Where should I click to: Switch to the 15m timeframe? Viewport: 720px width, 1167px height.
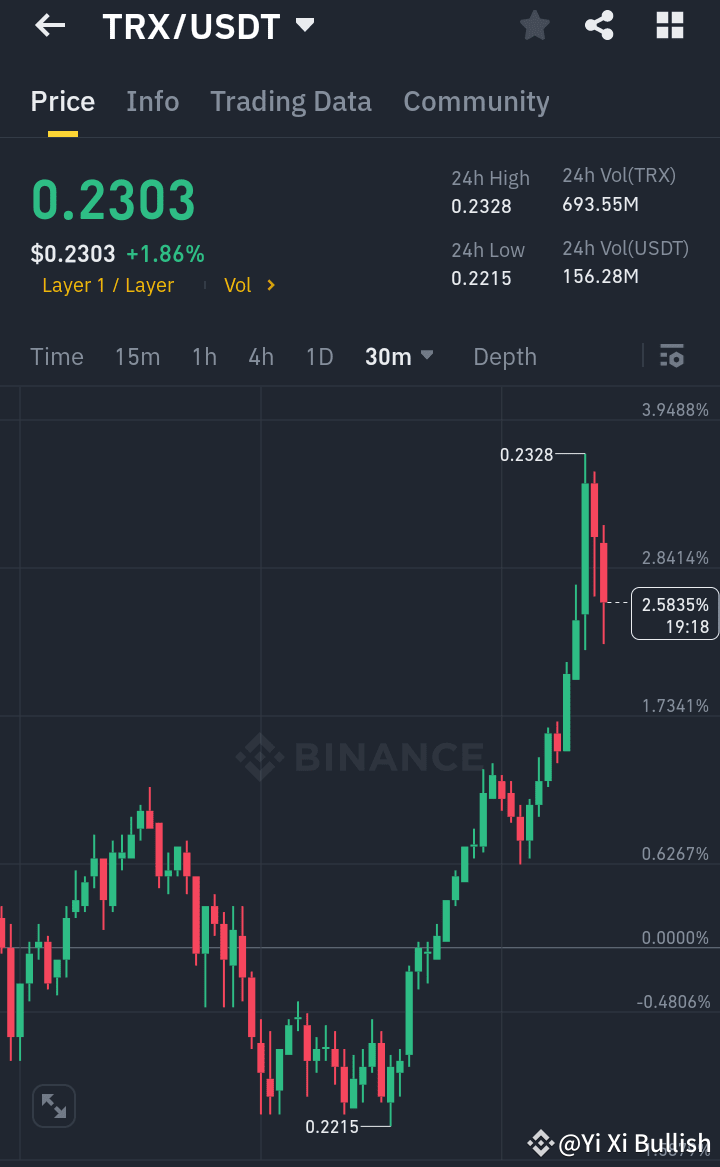click(x=137, y=356)
